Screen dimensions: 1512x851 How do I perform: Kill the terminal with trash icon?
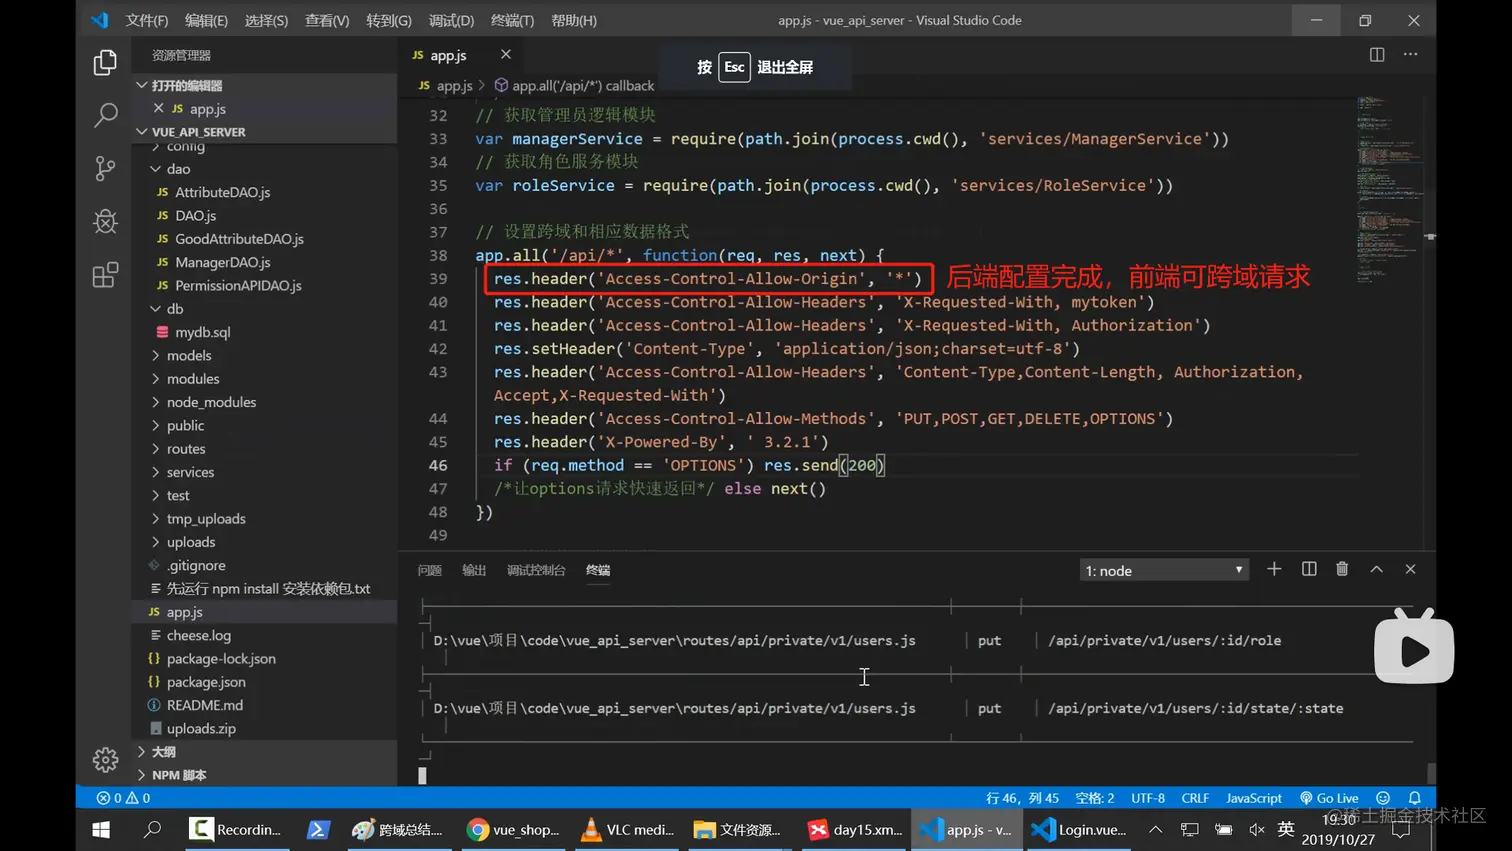[1342, 569]
